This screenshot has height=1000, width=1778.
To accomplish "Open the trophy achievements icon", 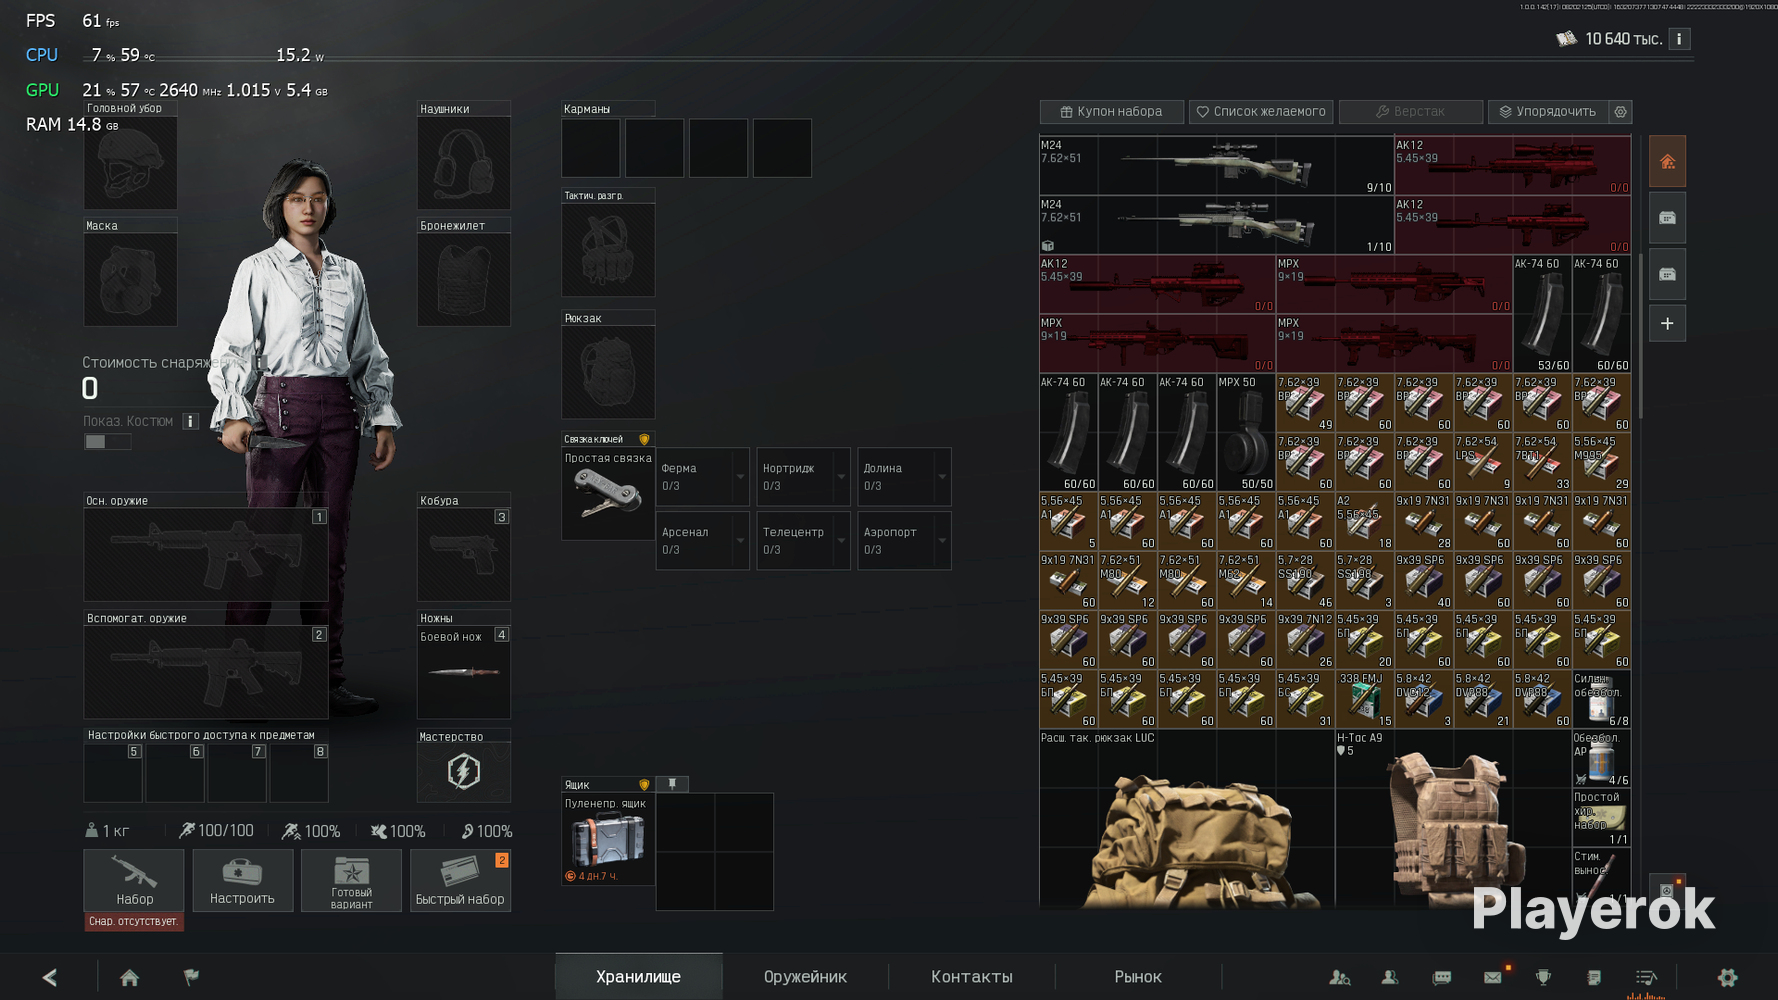I will click(x=1543, y=977).
